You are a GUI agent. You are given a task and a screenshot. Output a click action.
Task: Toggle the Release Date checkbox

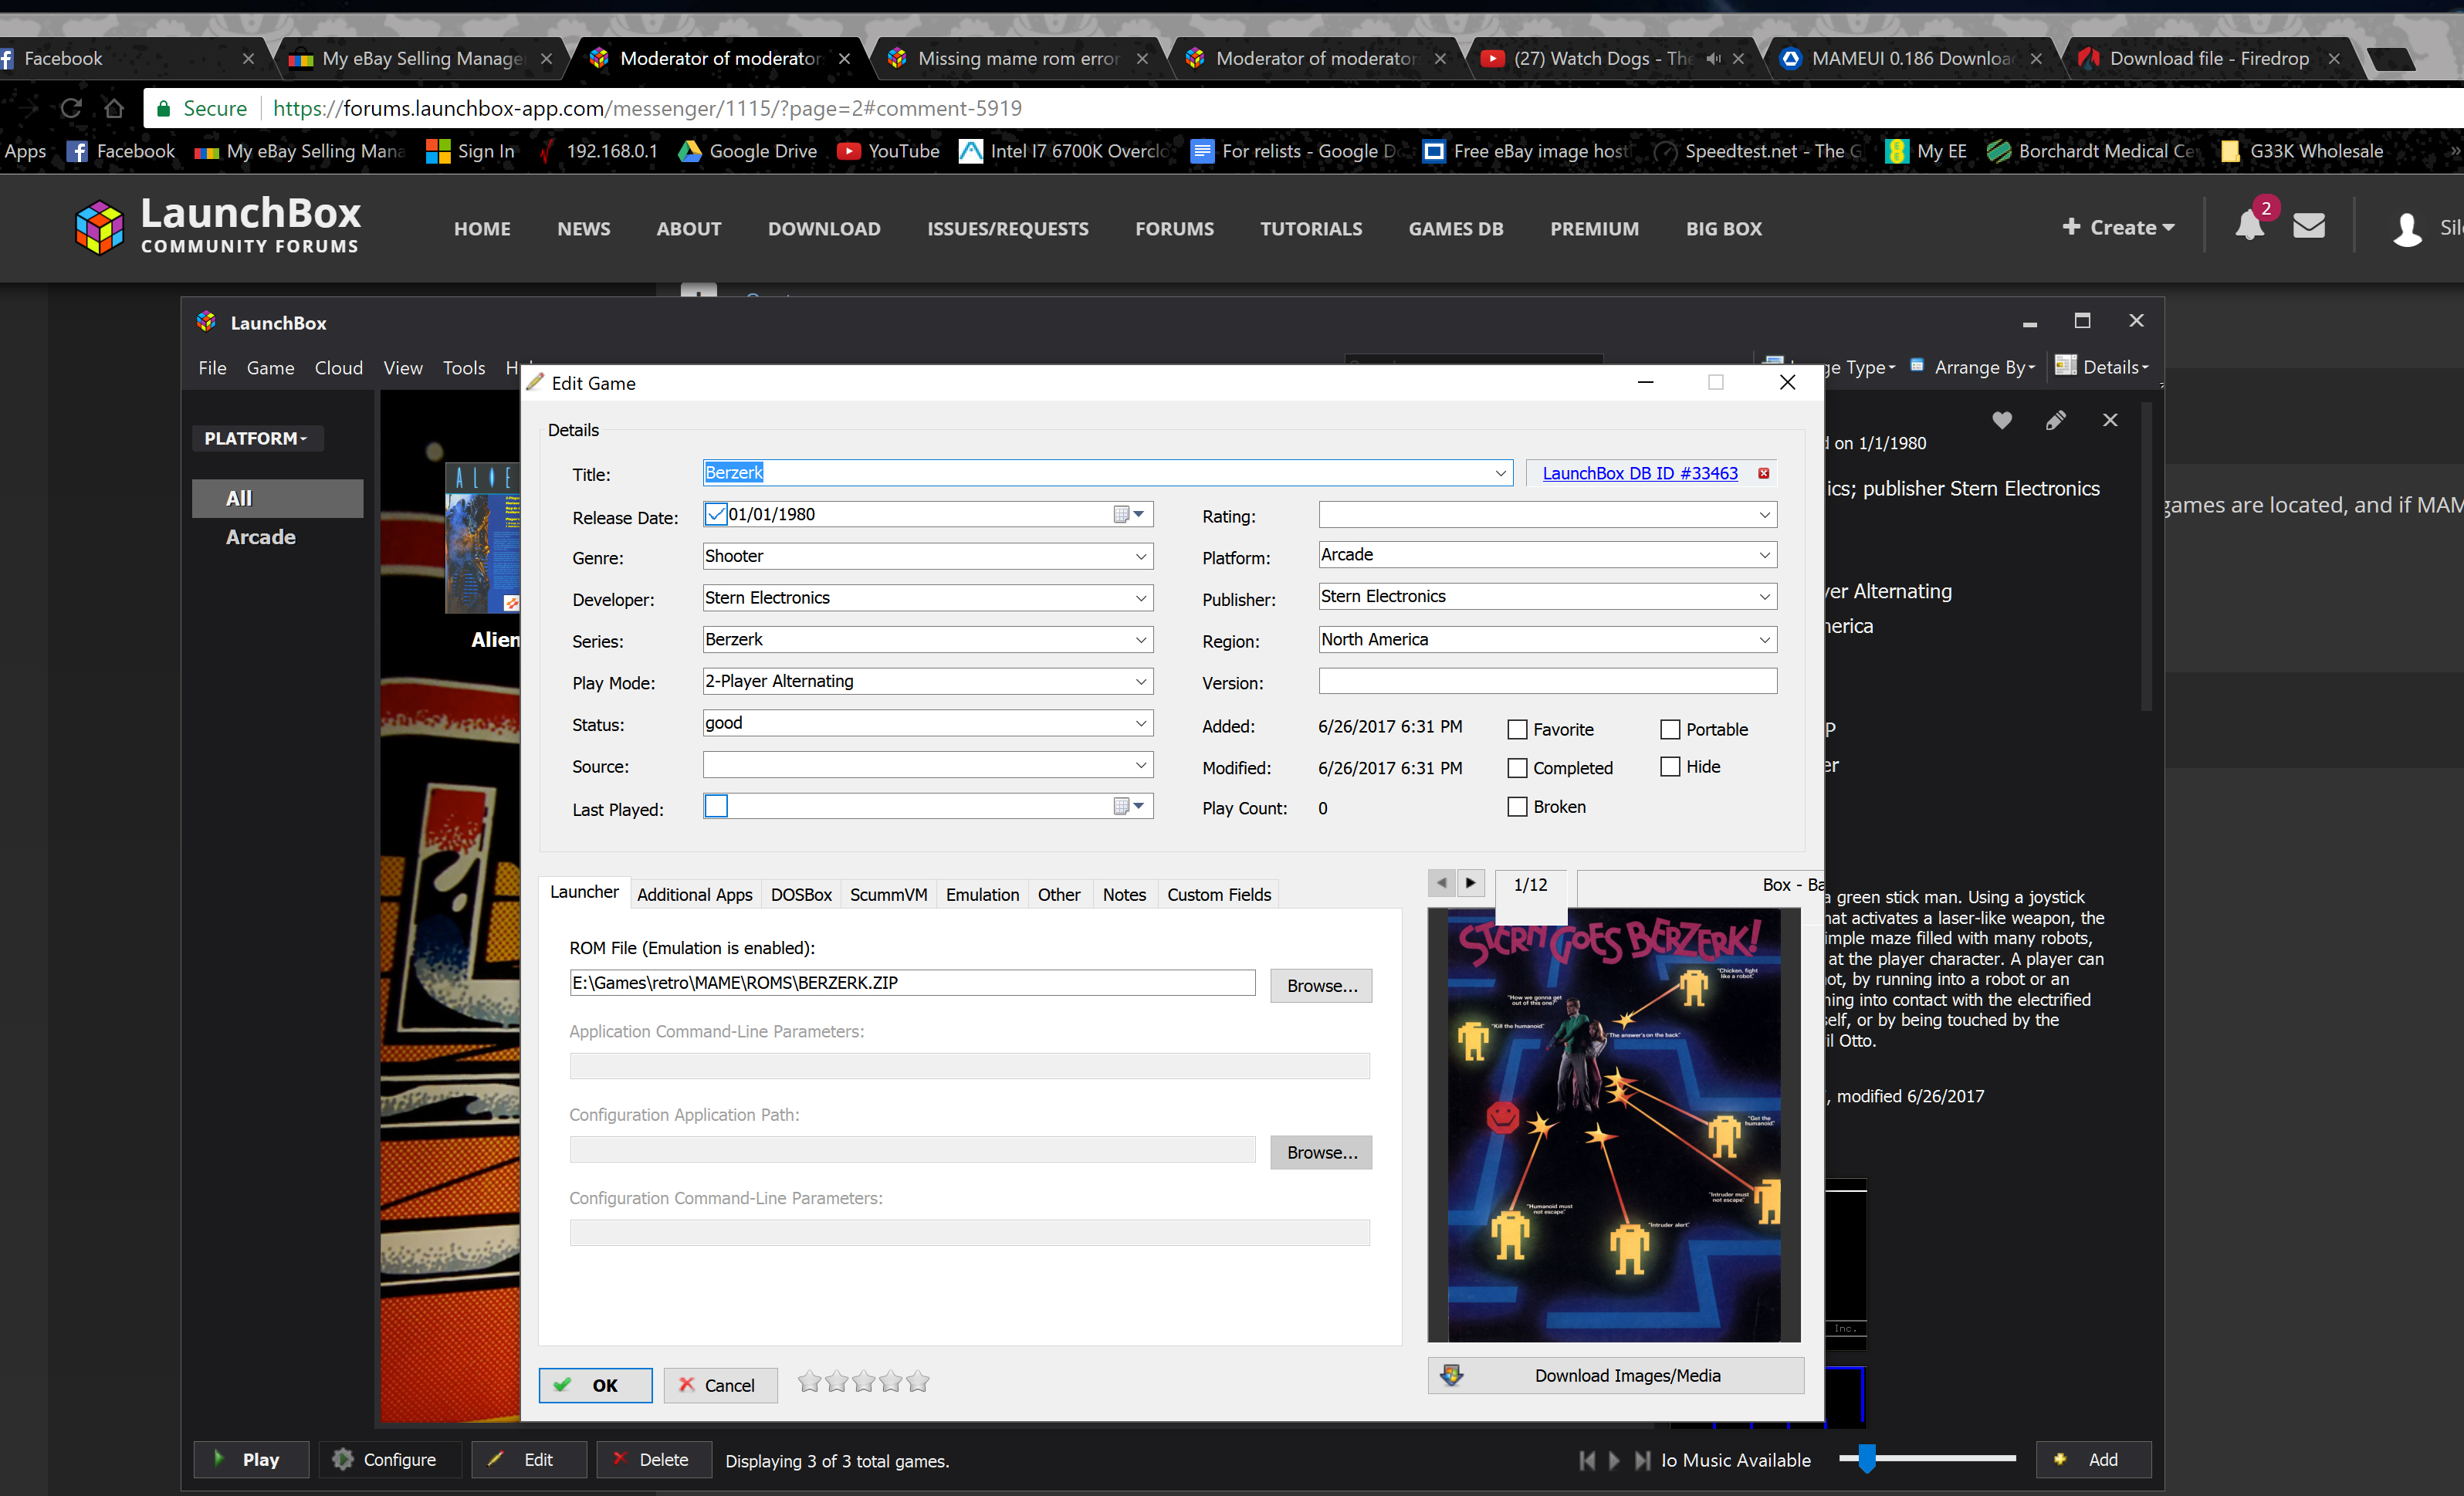tap(716, 514)
